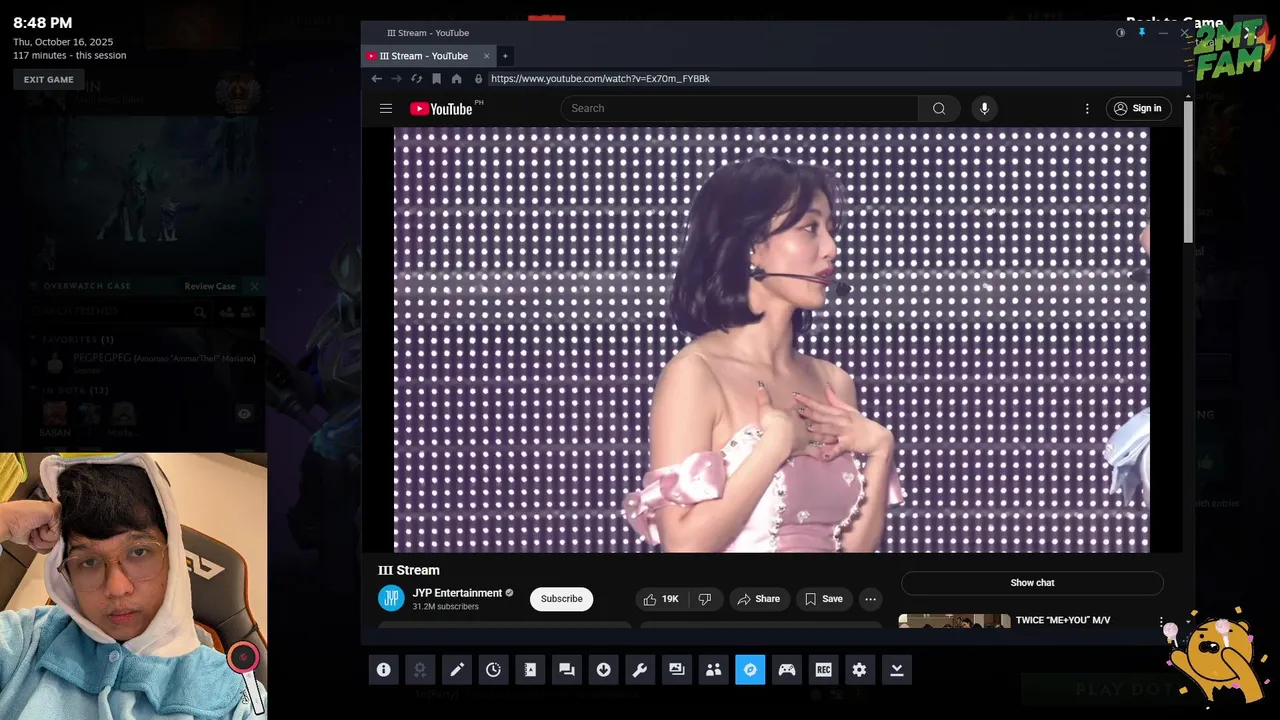Open overlay settings gear icon
Image resolution: width=1280 pixels, height=720 pixels.
(860, 670)
